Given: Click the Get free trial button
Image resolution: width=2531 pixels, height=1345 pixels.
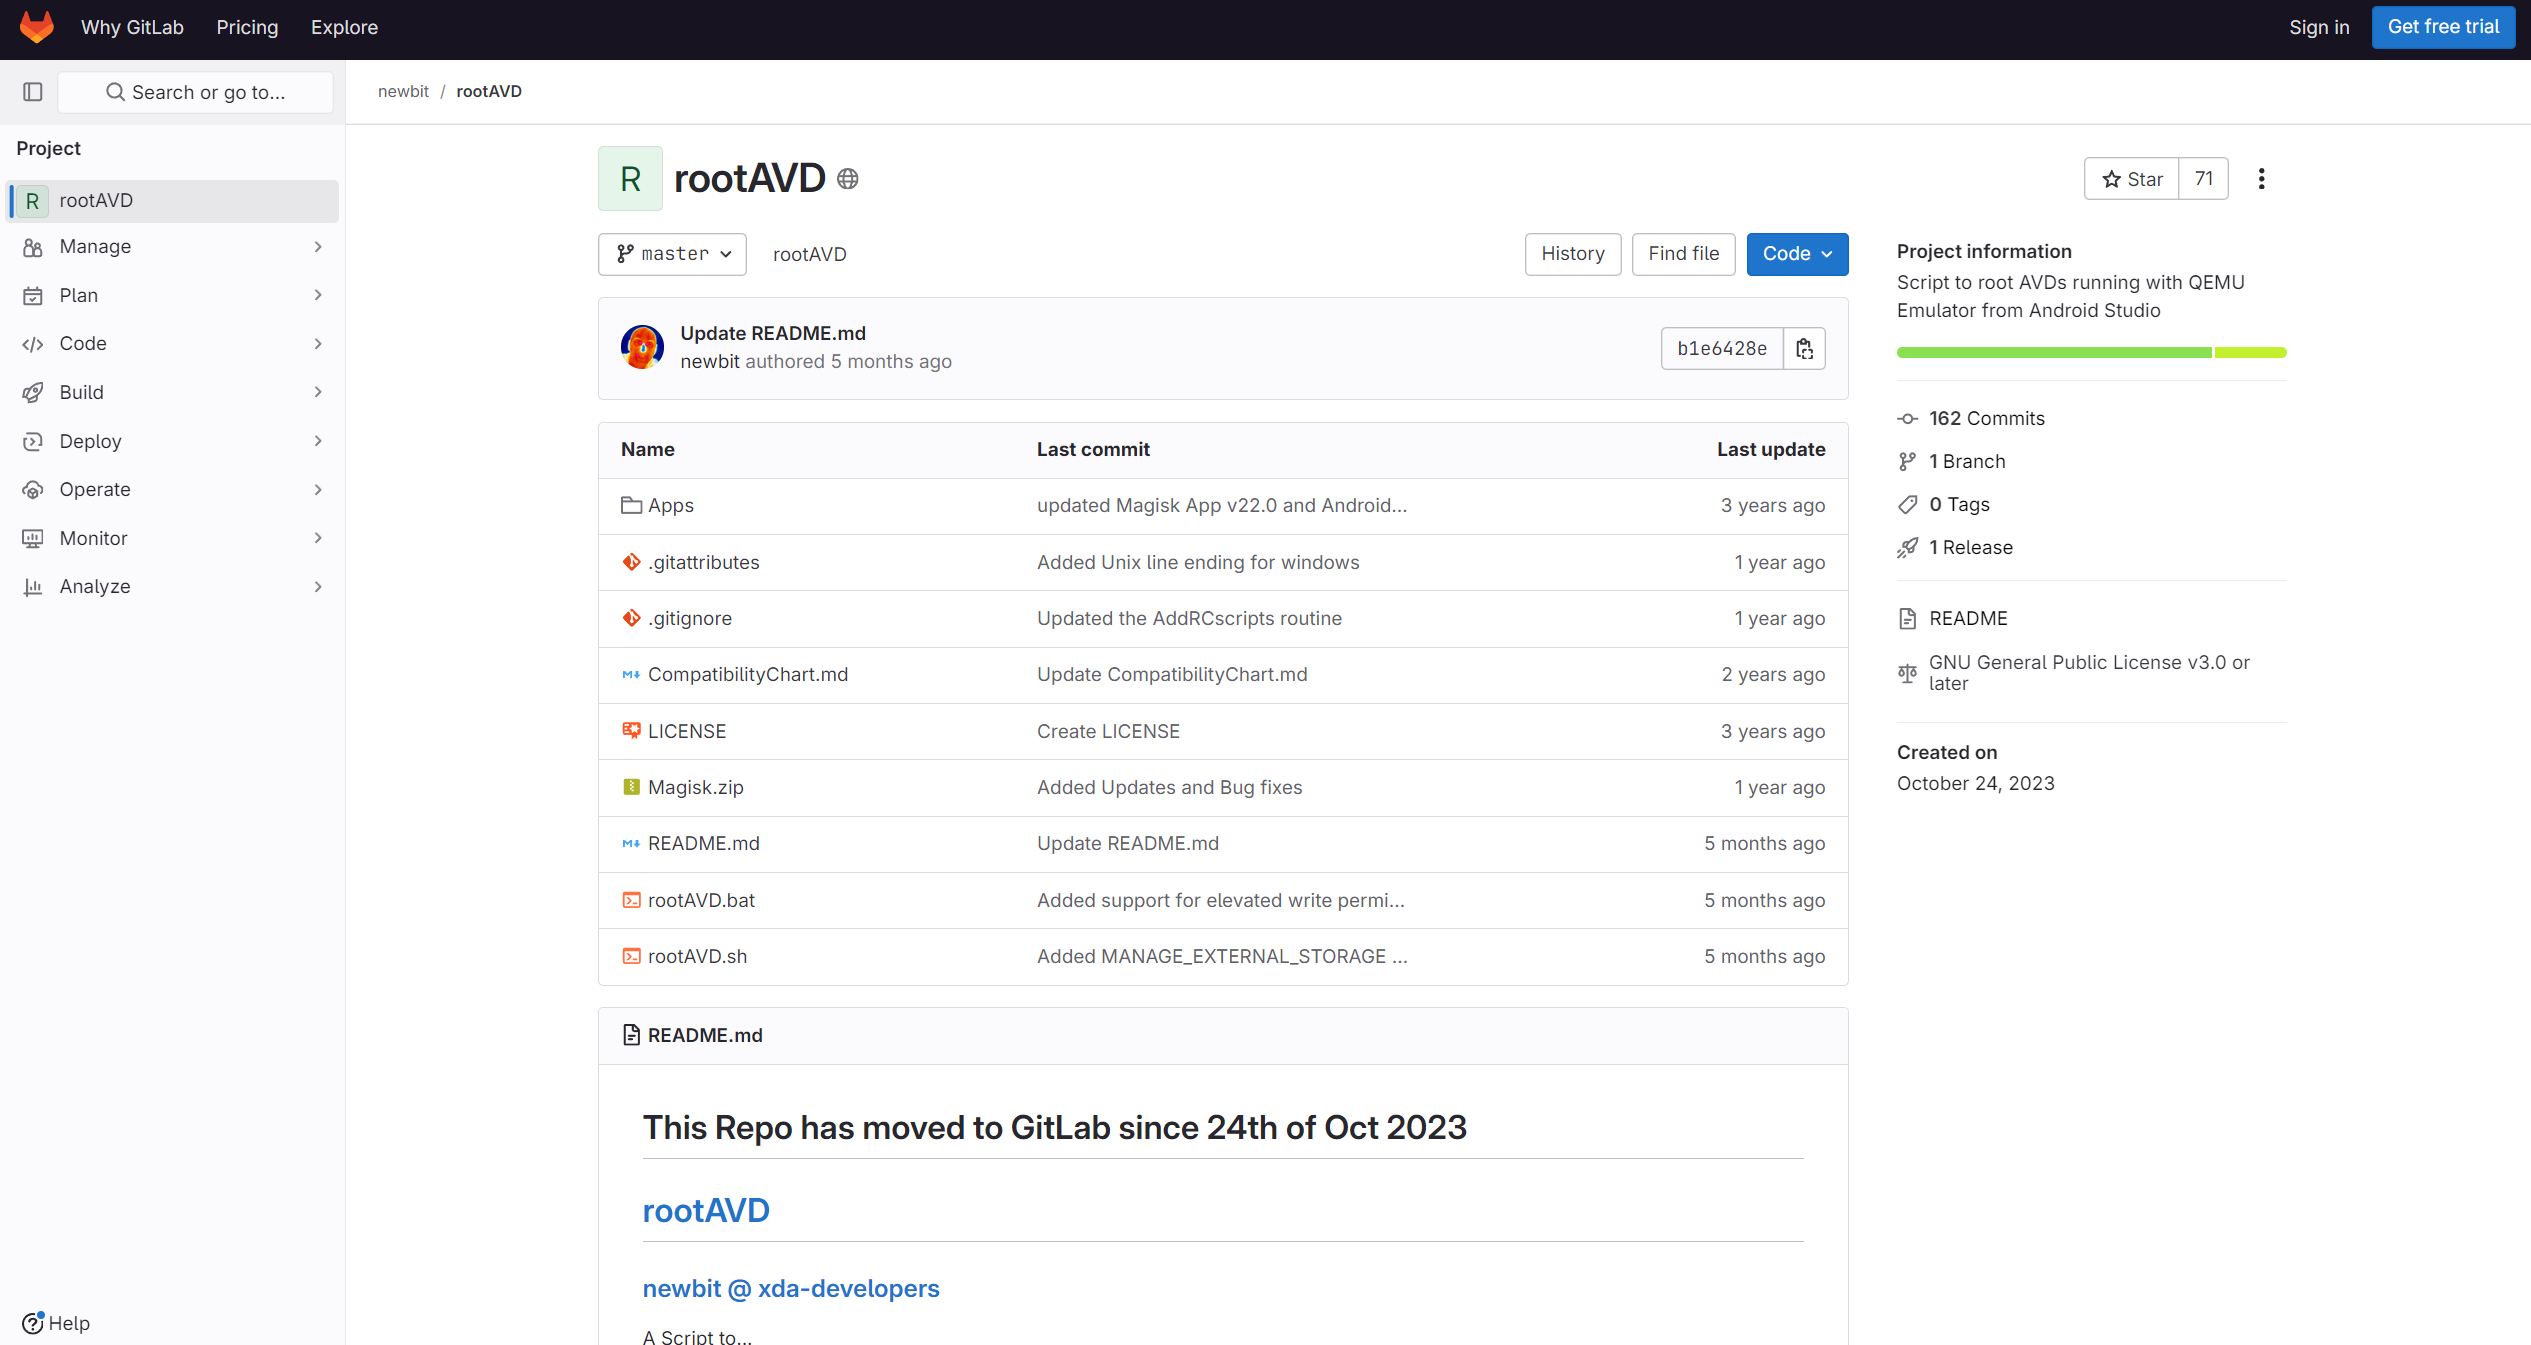Looking at the screenshot, I should pos(2442,27).
